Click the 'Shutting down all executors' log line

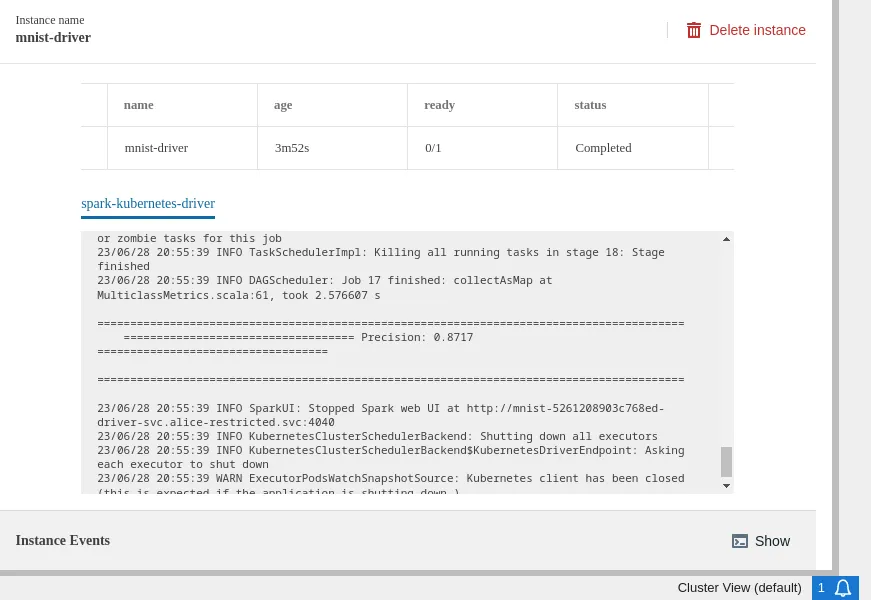pyautogui.click(x=377, y=436)
